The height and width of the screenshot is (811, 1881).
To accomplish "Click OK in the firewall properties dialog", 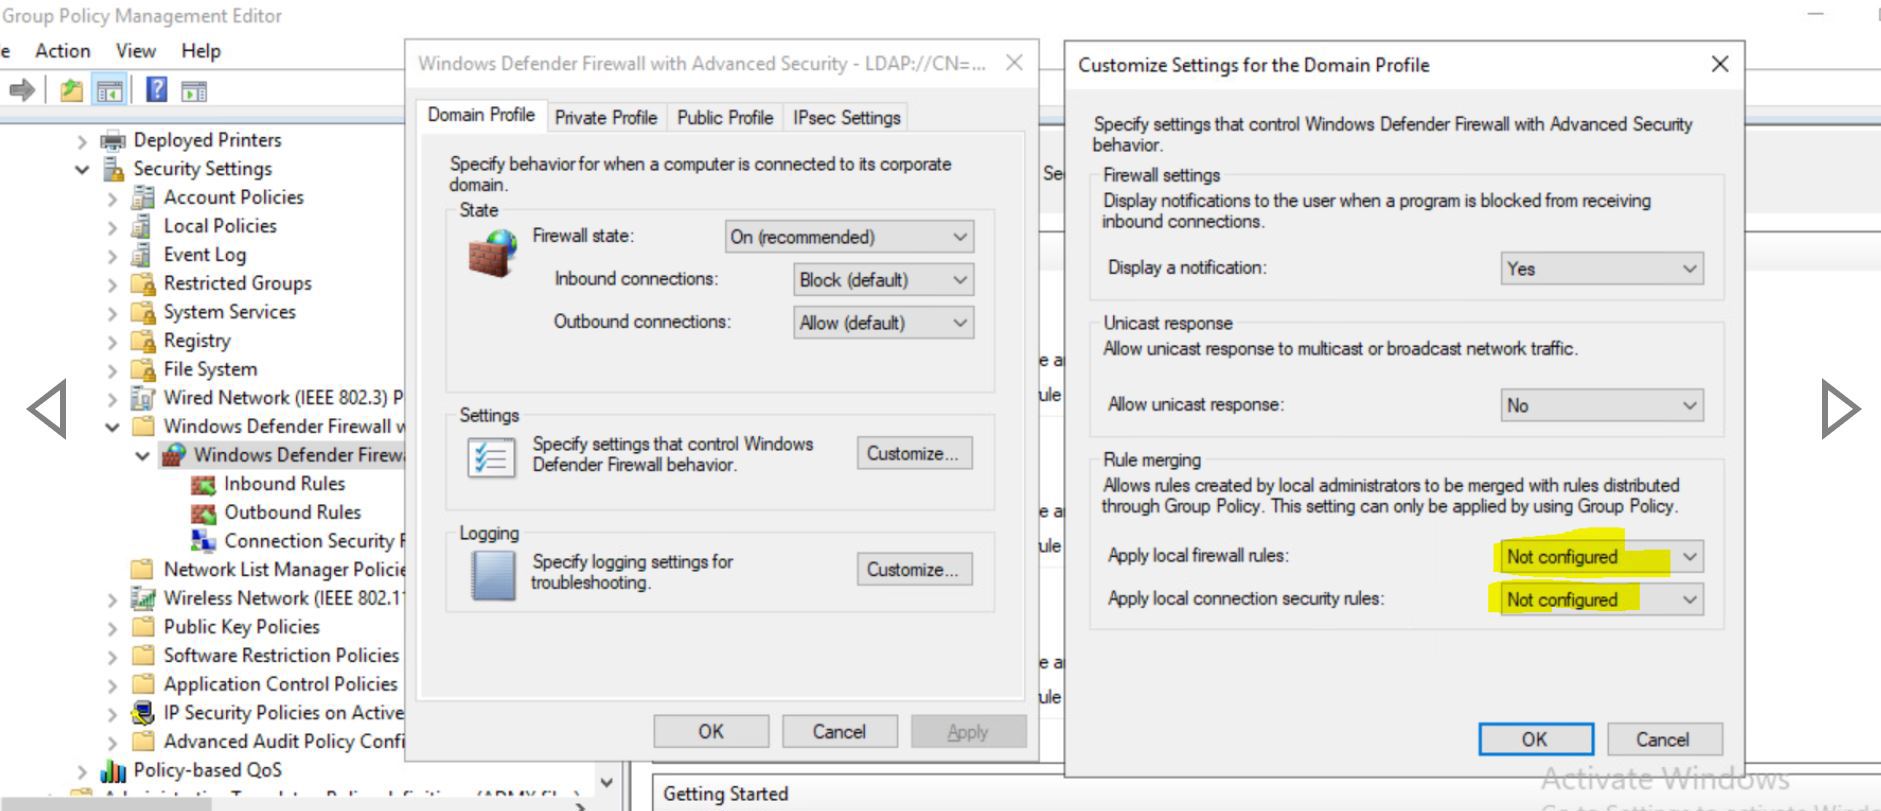I will click(x=711, y=731).
